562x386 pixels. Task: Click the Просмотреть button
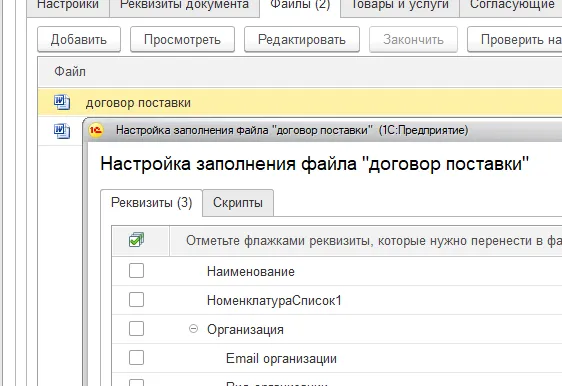pos(182,39)
